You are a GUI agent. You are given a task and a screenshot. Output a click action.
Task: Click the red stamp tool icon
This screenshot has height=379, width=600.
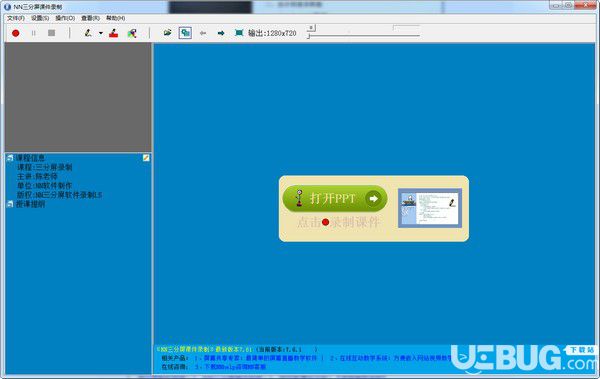[x=114, y=33]
